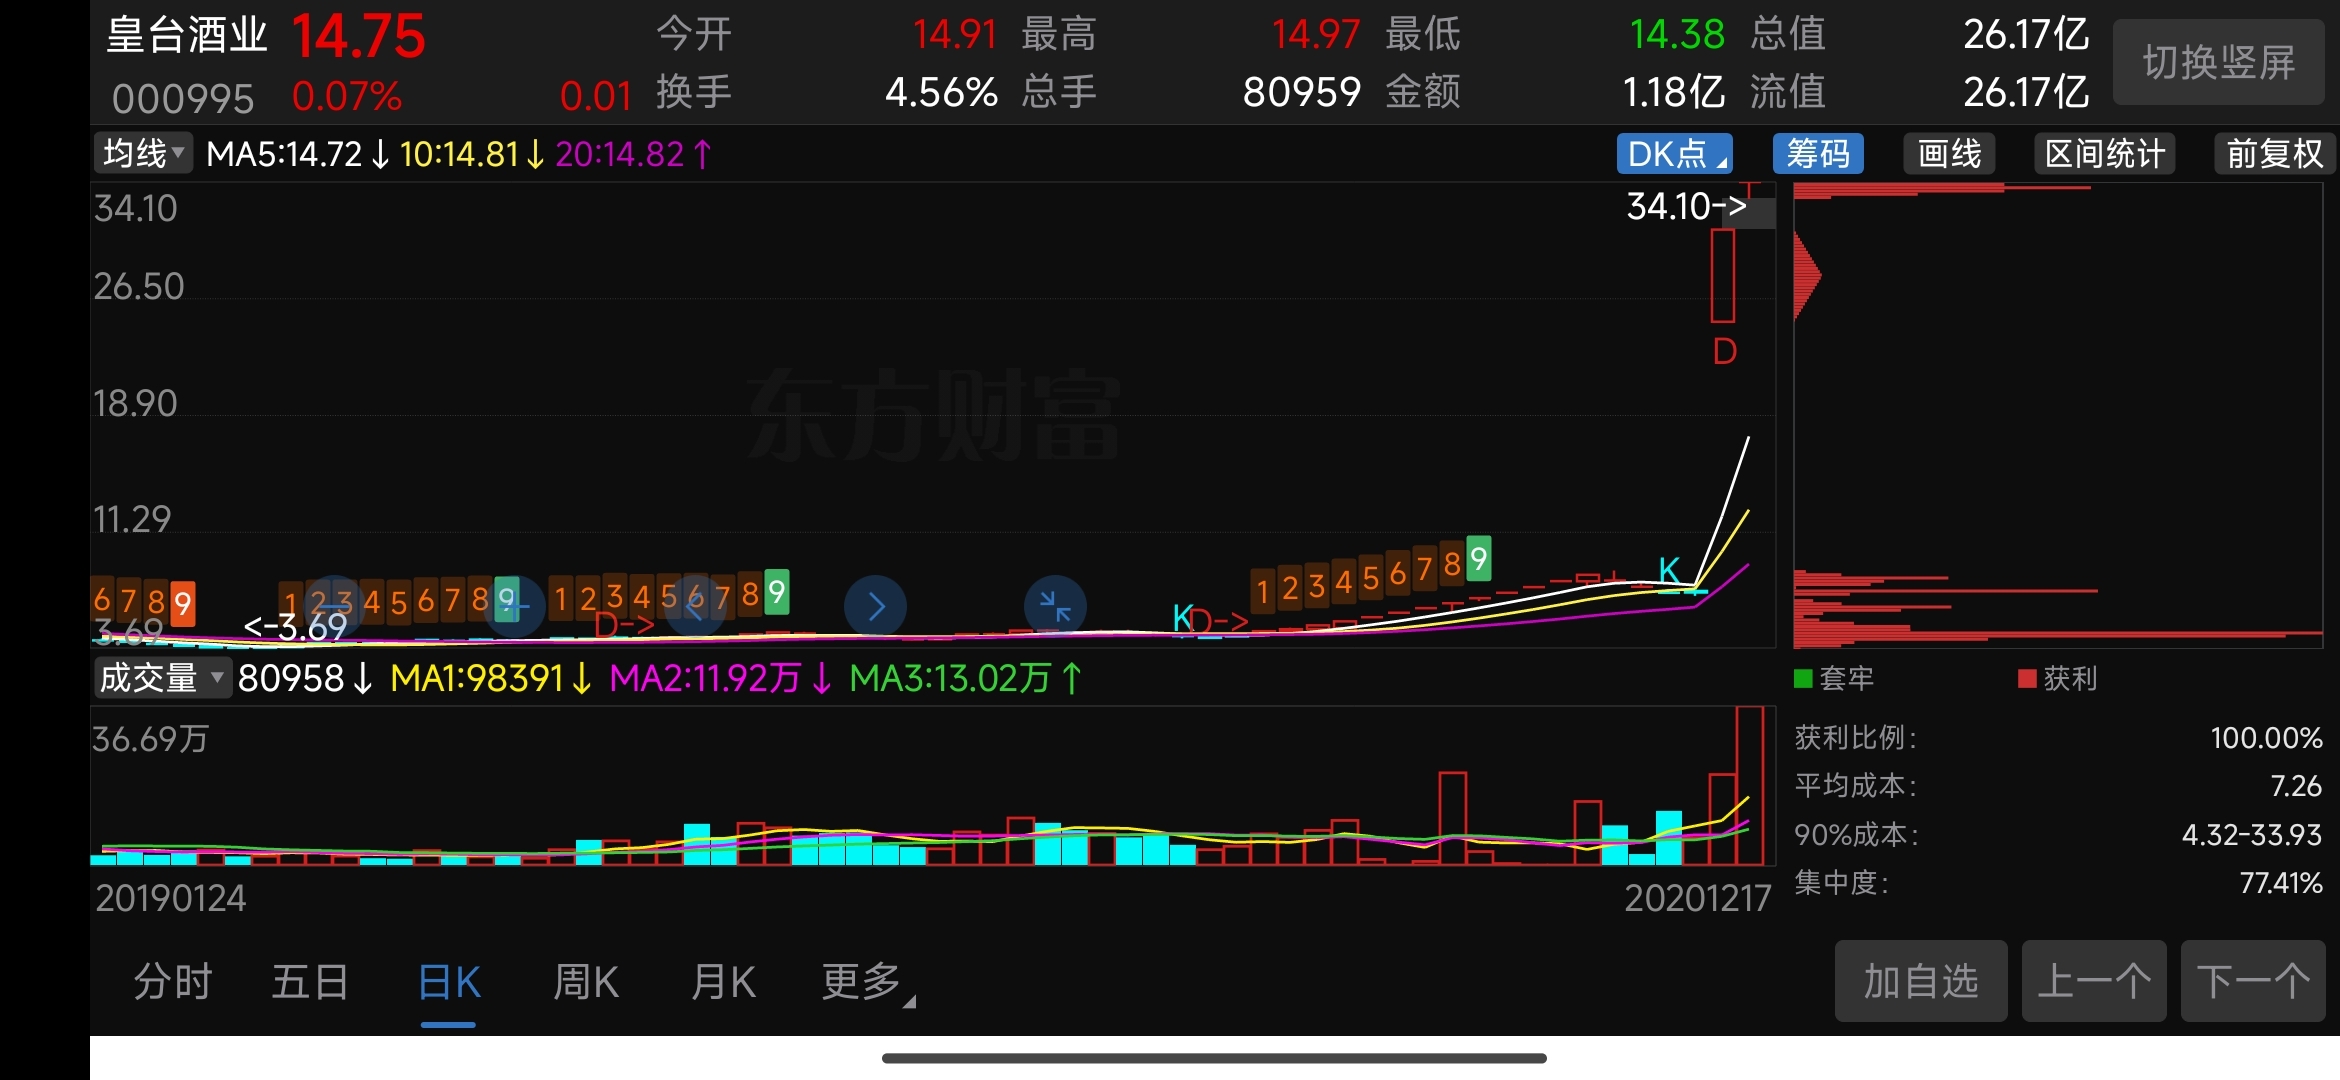This screenshot has height=1080, width=2340.
Task: Tap the 今开 value 14.91
Action: point(955,35)
